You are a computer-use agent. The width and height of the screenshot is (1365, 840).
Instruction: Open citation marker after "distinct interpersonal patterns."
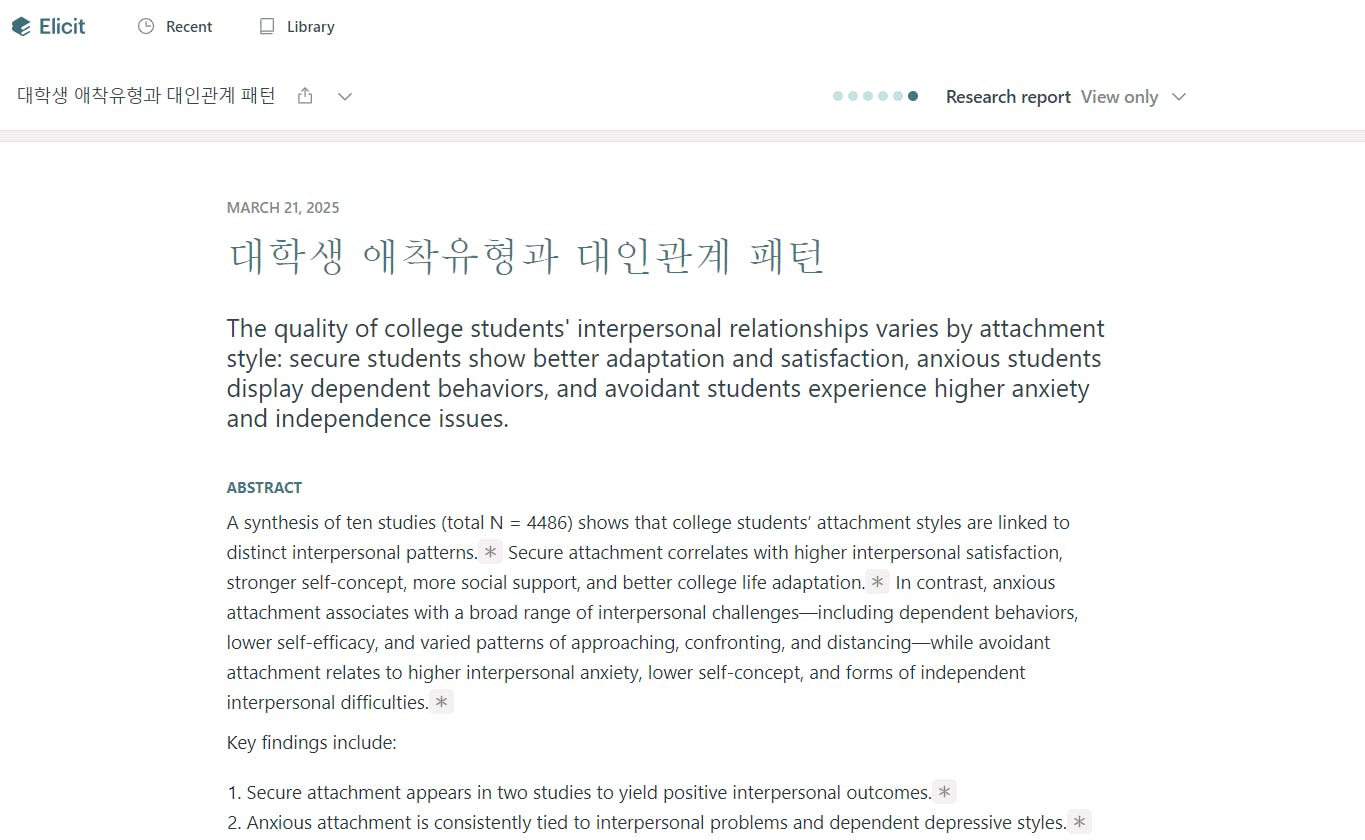[x=490, y=552]
